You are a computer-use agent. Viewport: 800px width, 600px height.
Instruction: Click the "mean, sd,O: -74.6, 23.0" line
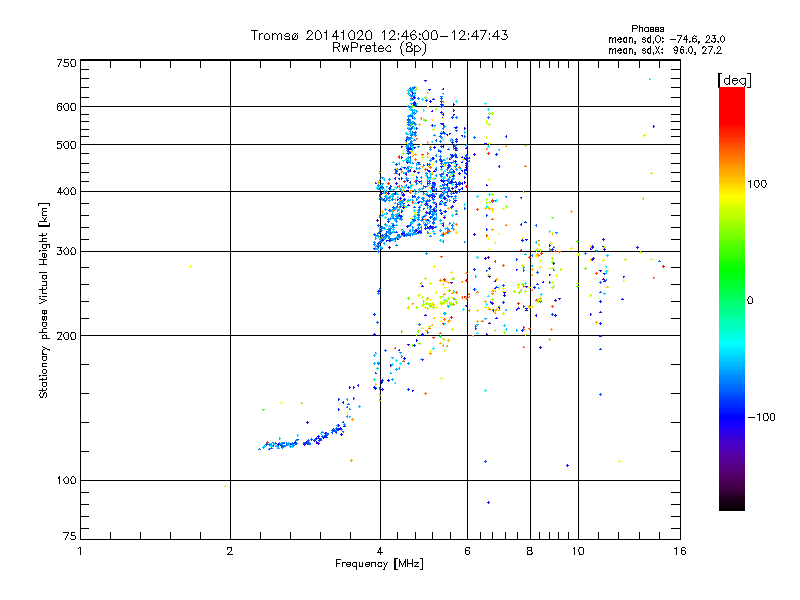tap(666, 39)
